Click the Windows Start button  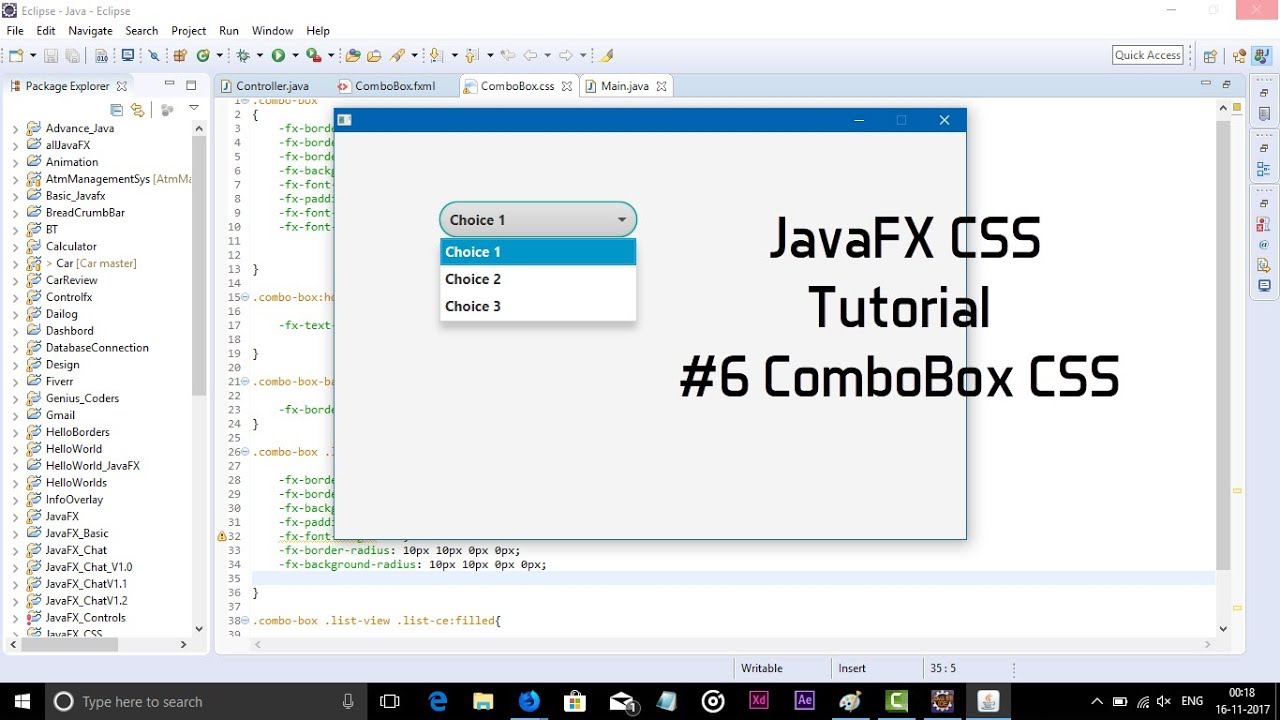click(x=21, y=701)
